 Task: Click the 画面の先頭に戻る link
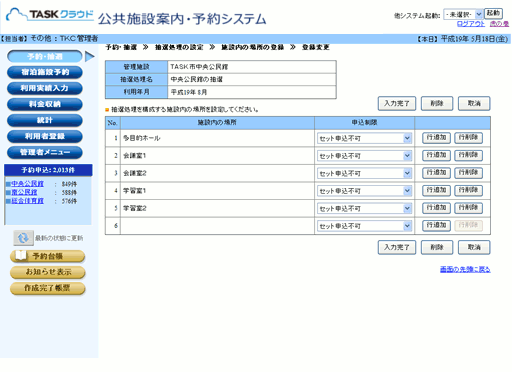[x=465, y=269]
